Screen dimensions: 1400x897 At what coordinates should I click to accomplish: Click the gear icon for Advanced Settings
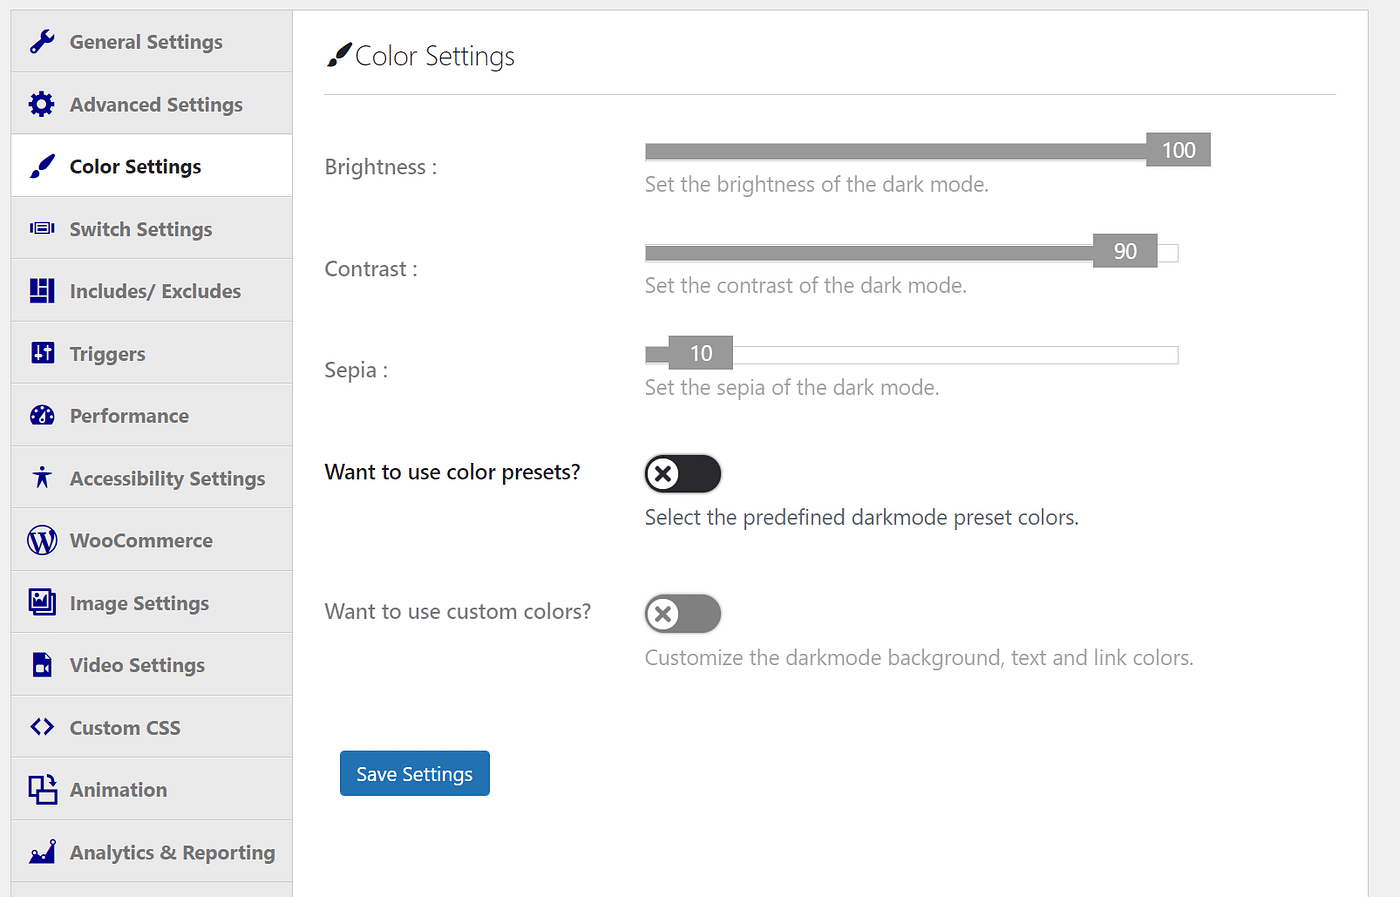tap(41, 103)
